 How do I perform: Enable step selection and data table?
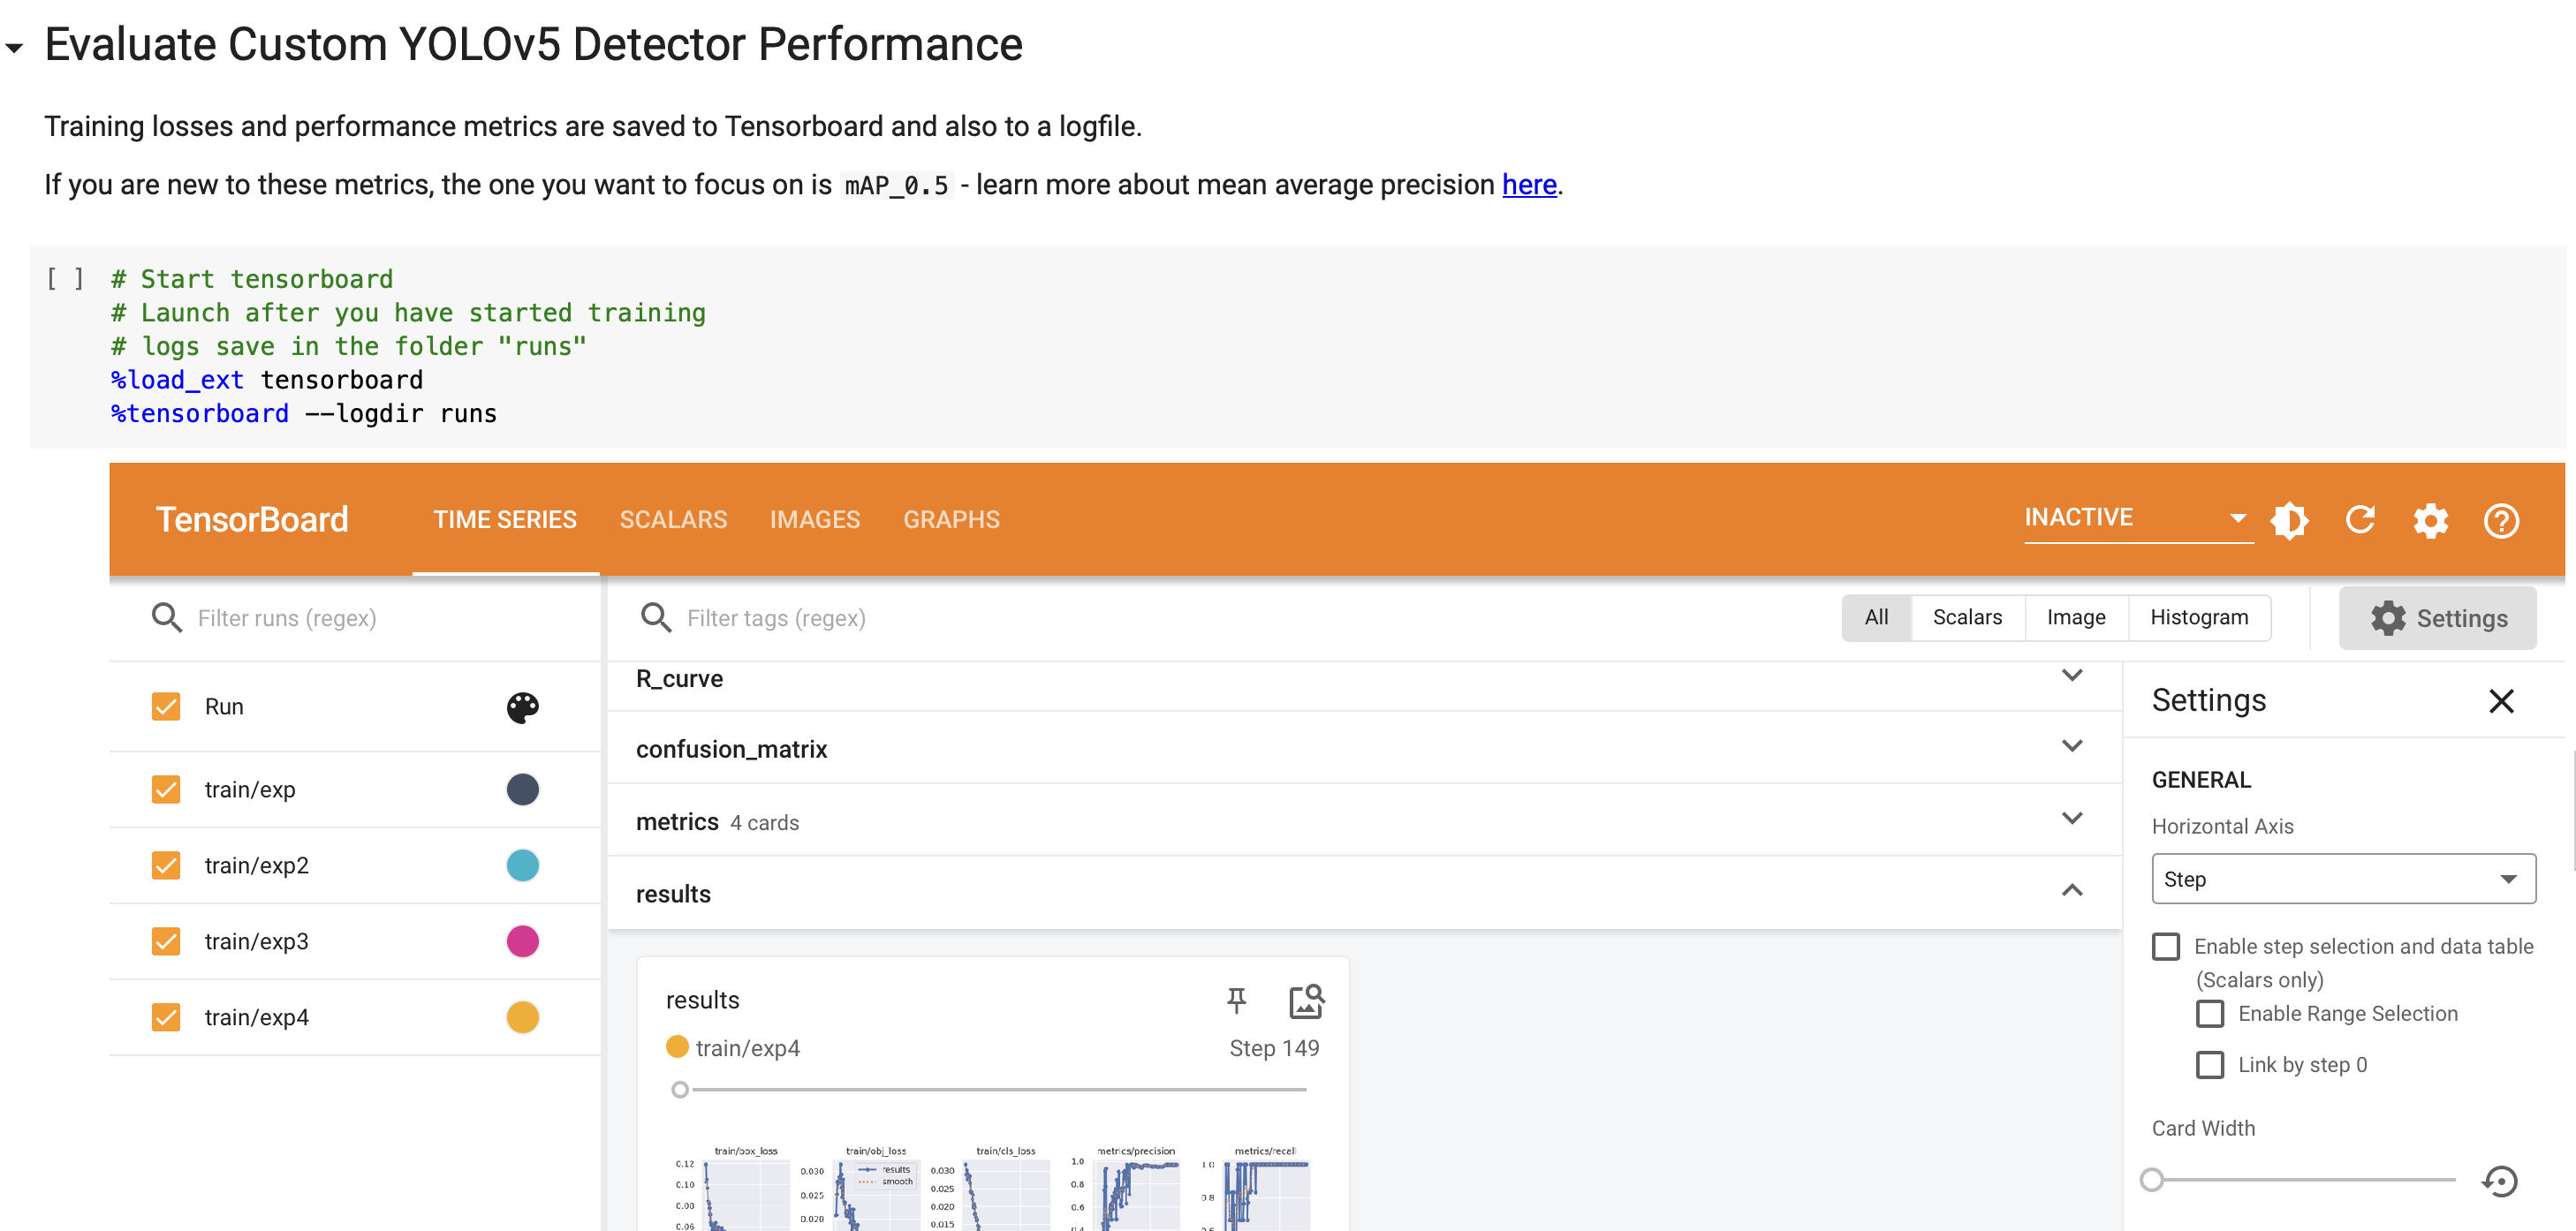click(2166, 946)
